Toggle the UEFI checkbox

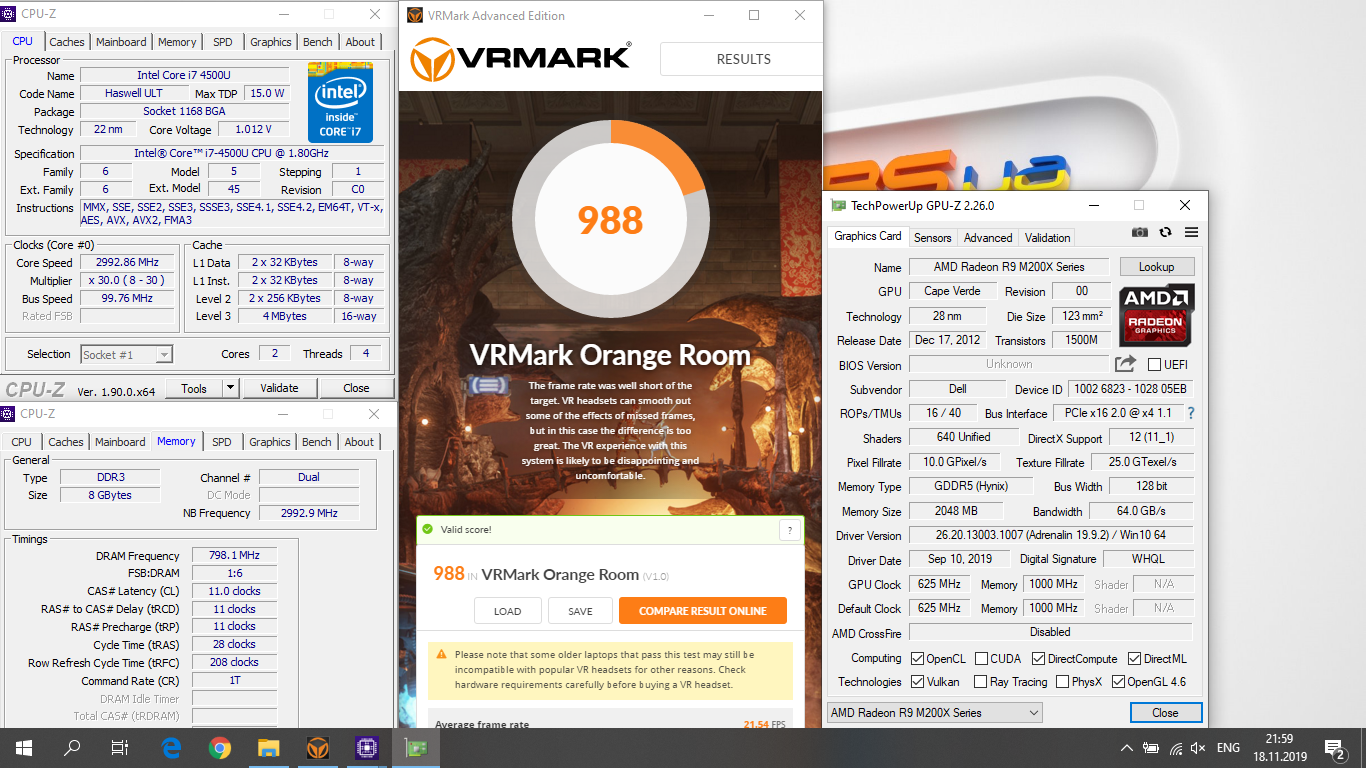point(1155,365)
